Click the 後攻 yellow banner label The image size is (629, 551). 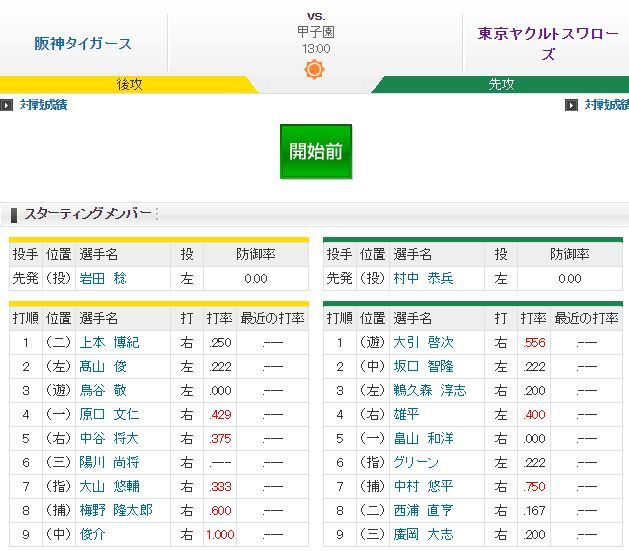129,85
